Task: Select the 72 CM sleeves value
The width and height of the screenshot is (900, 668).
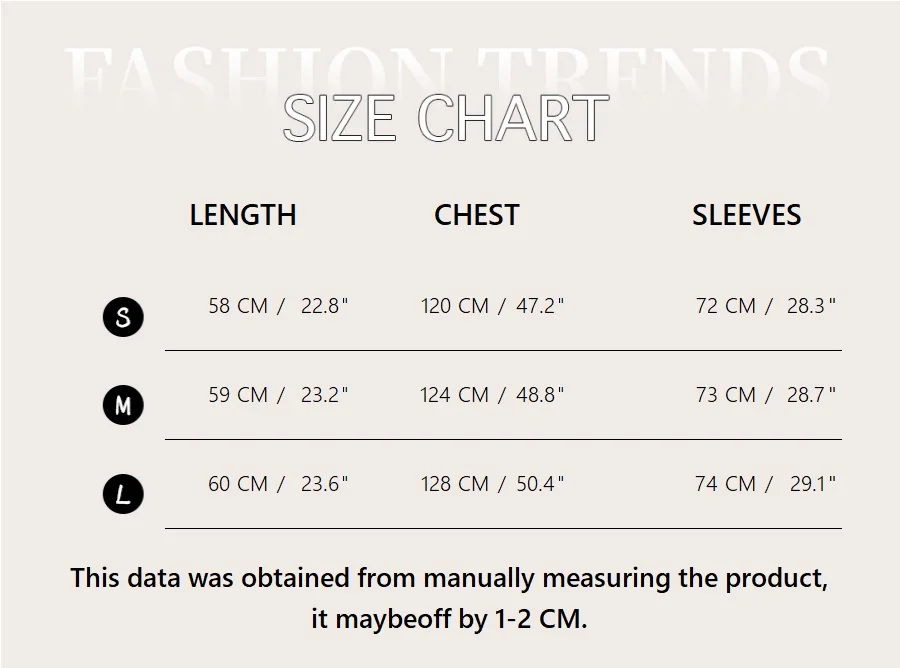Action: coord(726,306)
